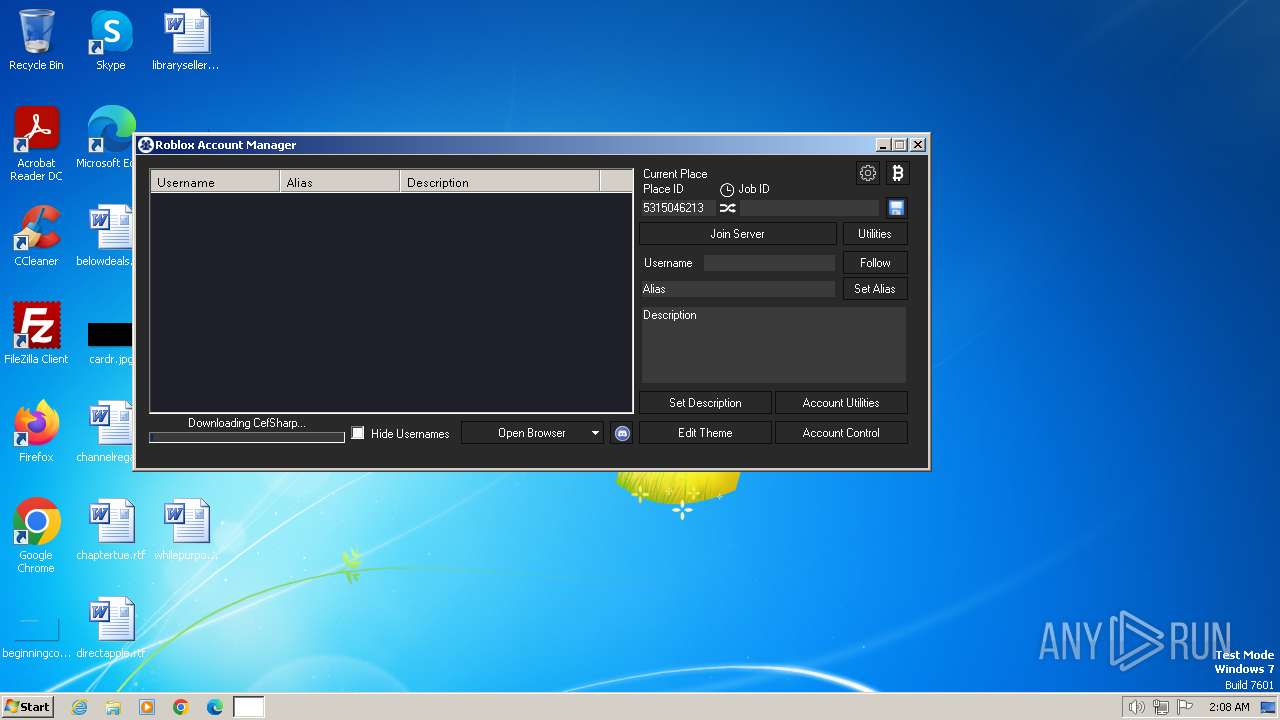Open Account Control

click(841, 433)
